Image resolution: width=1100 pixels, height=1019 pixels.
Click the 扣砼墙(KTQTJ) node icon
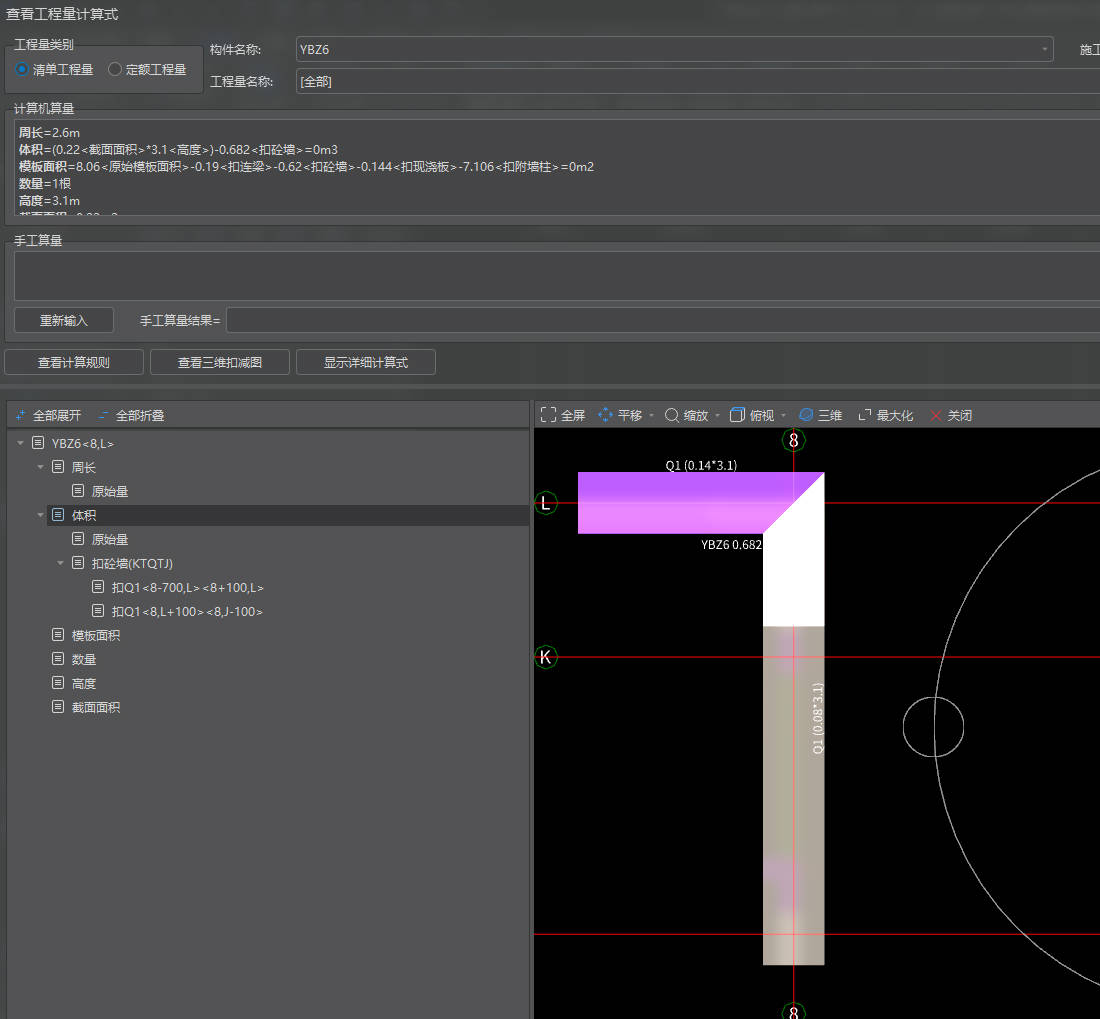click(x=78, y=563)
